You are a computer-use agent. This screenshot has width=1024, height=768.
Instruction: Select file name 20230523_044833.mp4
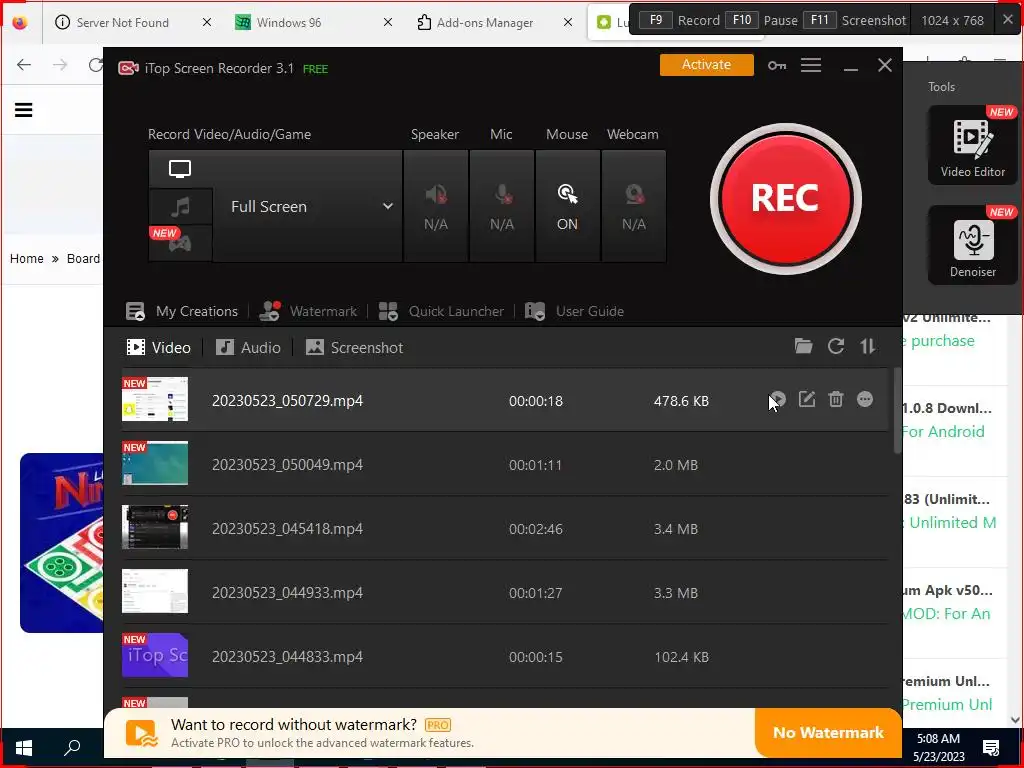point(287,657)
